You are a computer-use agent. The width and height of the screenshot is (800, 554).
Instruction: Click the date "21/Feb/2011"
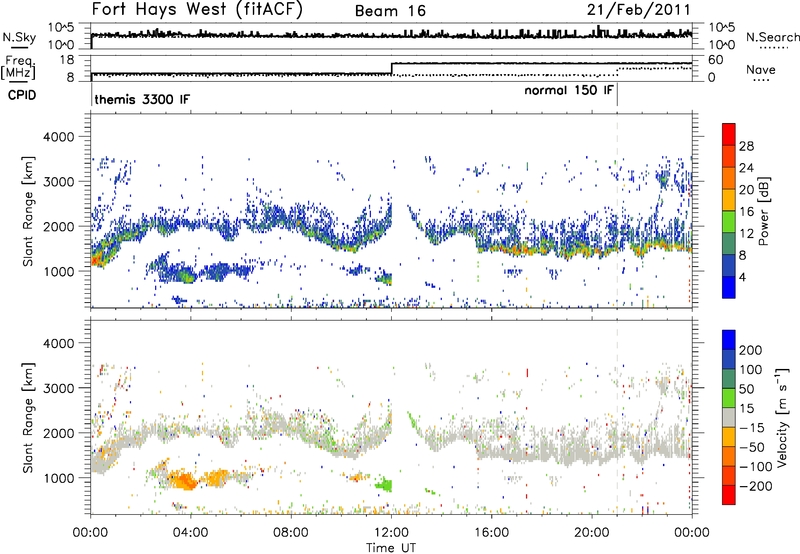pos(638,9)
